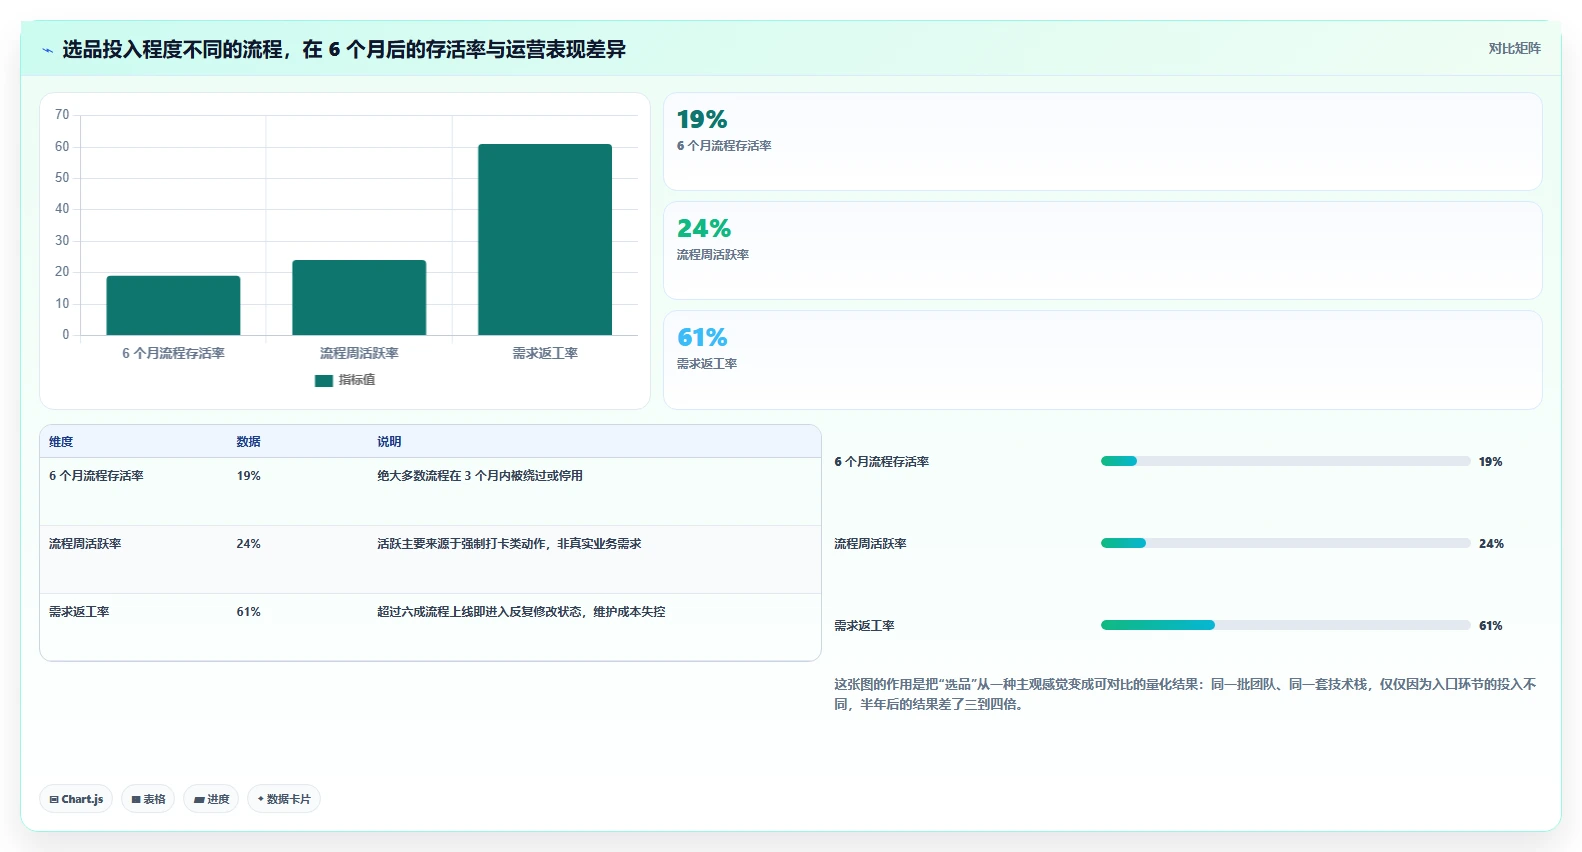Click the 维度 column header
1582x852 pixels.
coord(61,441)
